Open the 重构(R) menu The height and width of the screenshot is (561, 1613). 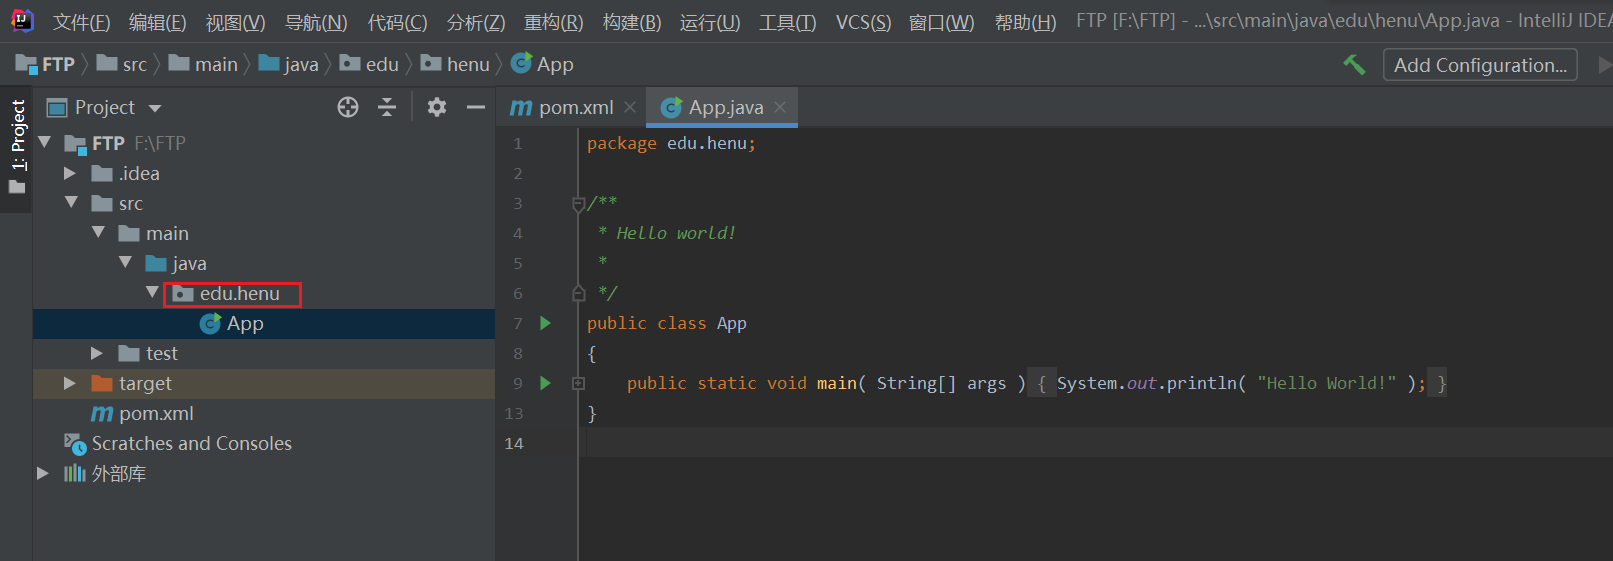click(x=554, y=22)
